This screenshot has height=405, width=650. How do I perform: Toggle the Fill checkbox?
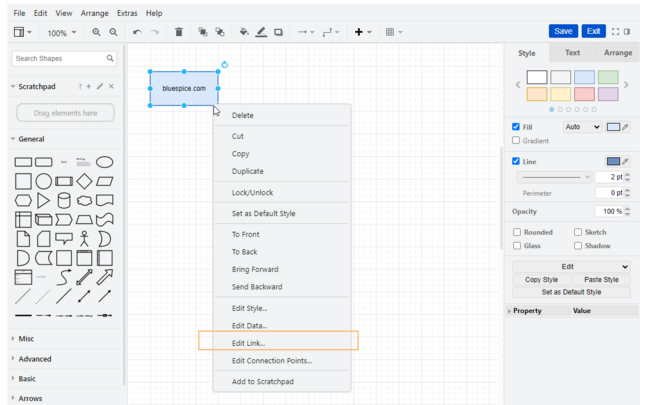tap(516, 127)
